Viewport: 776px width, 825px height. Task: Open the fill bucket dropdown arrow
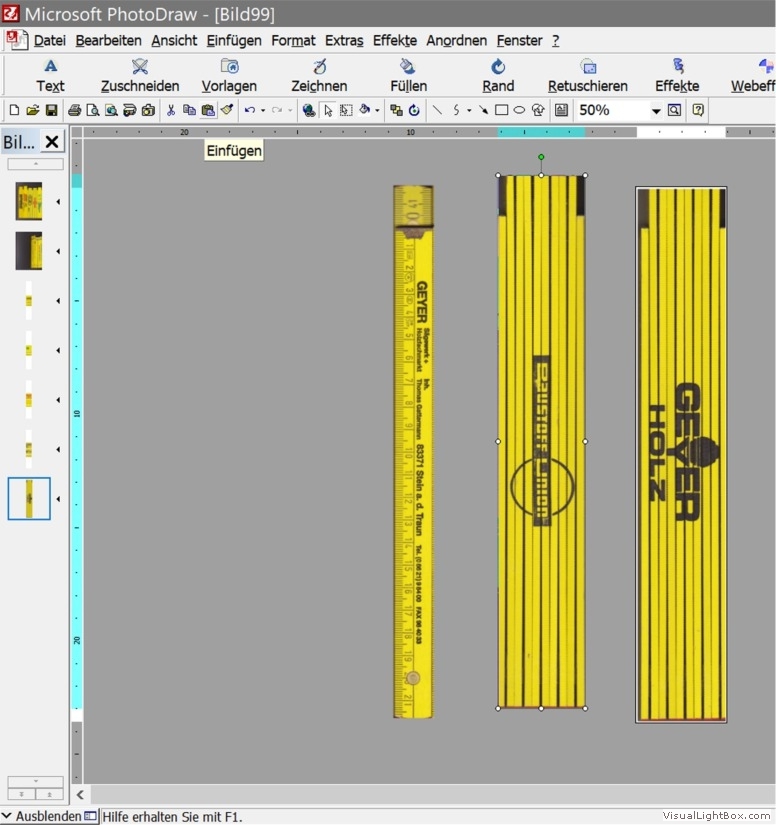[x=377, y=110]
